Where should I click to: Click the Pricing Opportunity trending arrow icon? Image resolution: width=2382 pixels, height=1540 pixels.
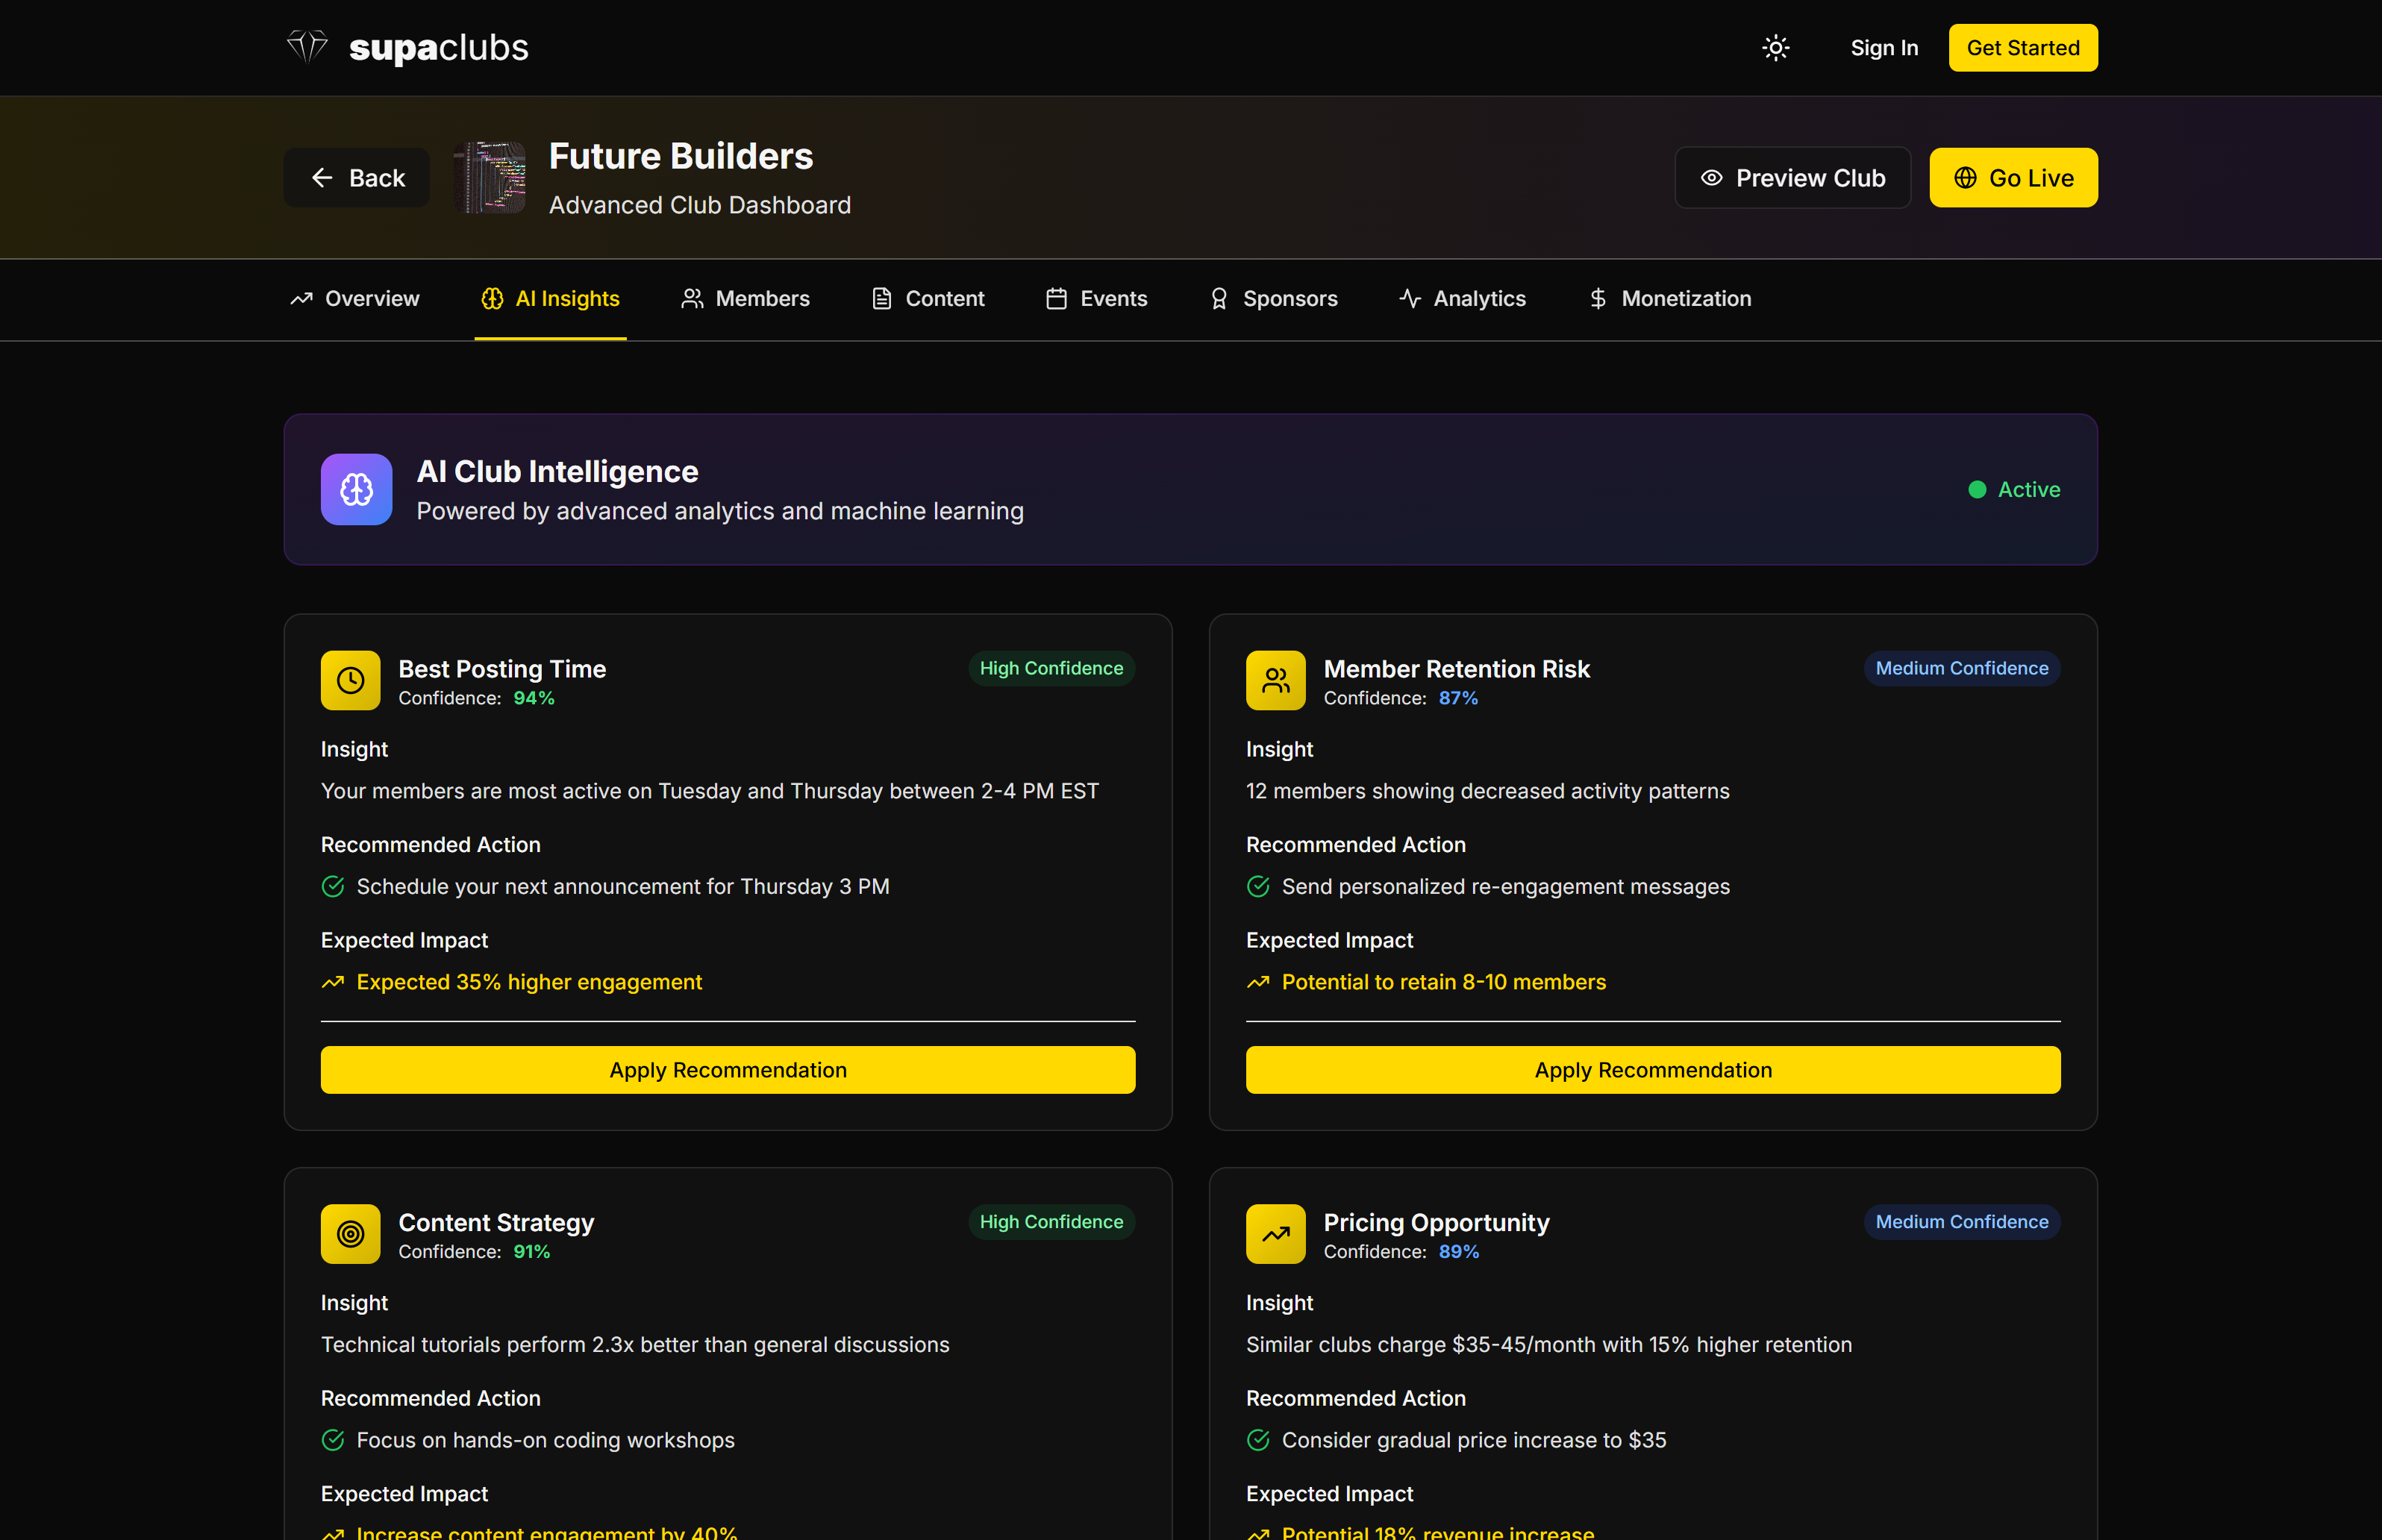1275,1234
